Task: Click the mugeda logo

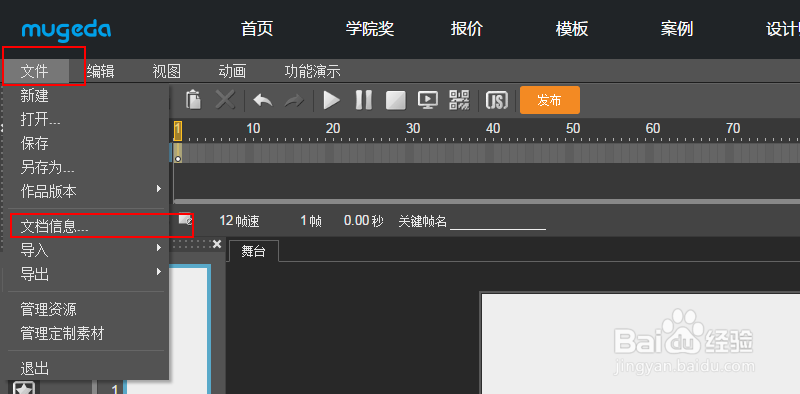Action: [66, 30]
